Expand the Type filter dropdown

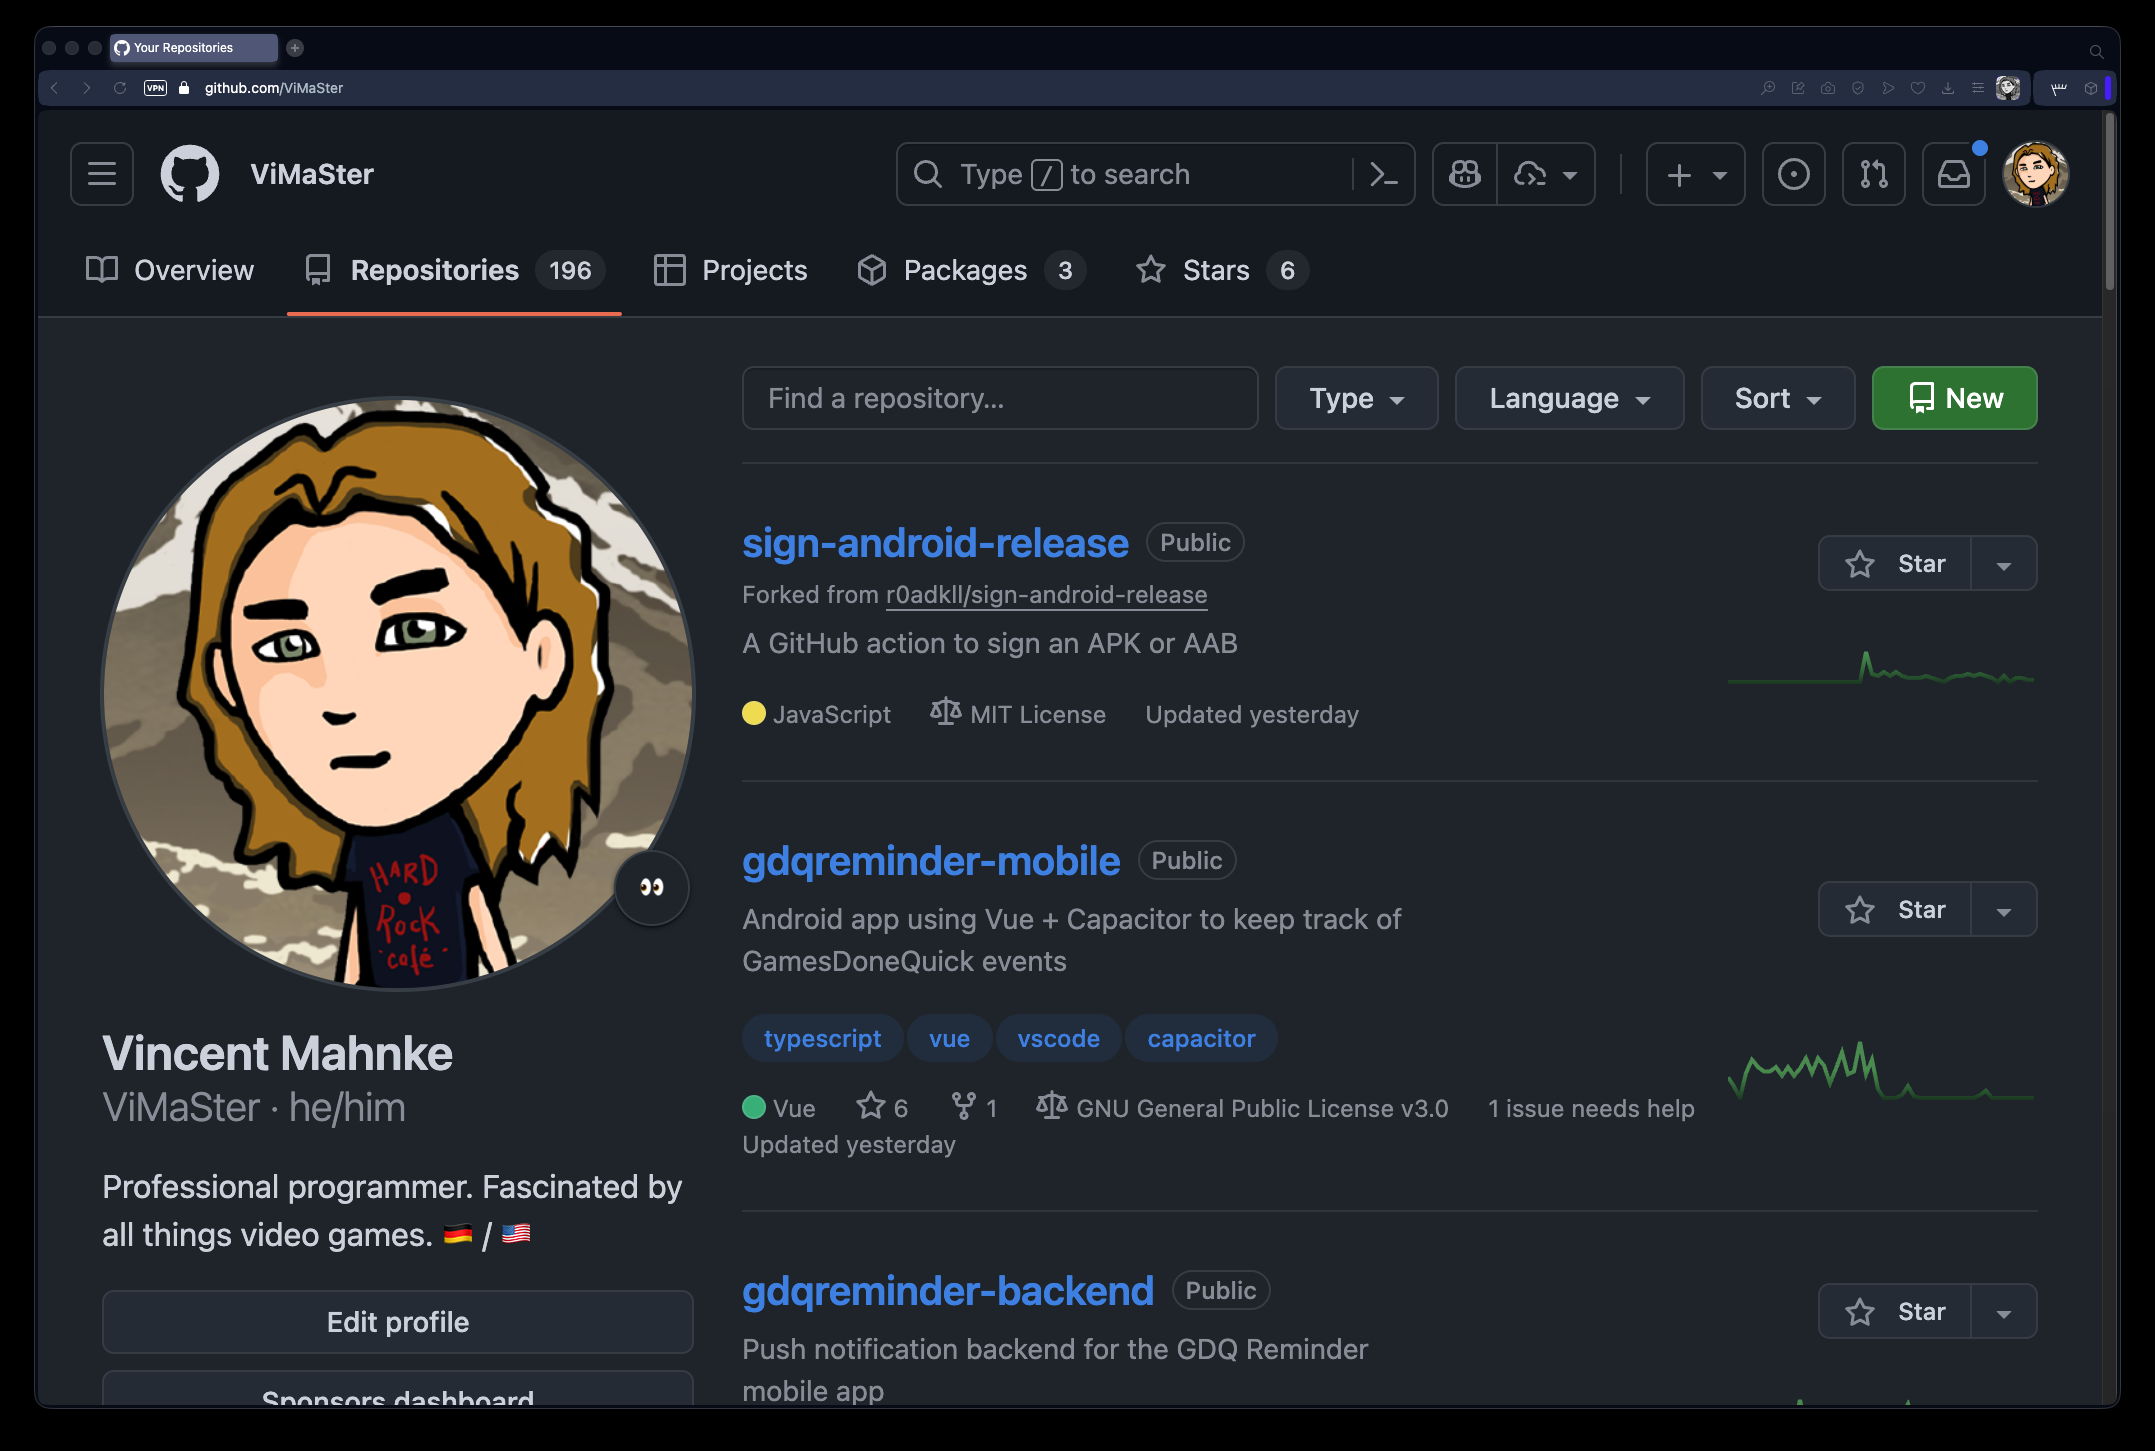pyautogui.click(x=1356, y=399)
